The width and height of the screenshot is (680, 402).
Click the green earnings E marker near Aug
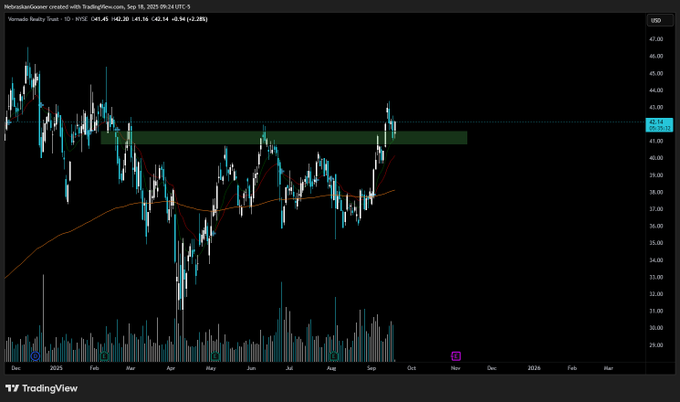pyautogui.click(x=333, y=356)
